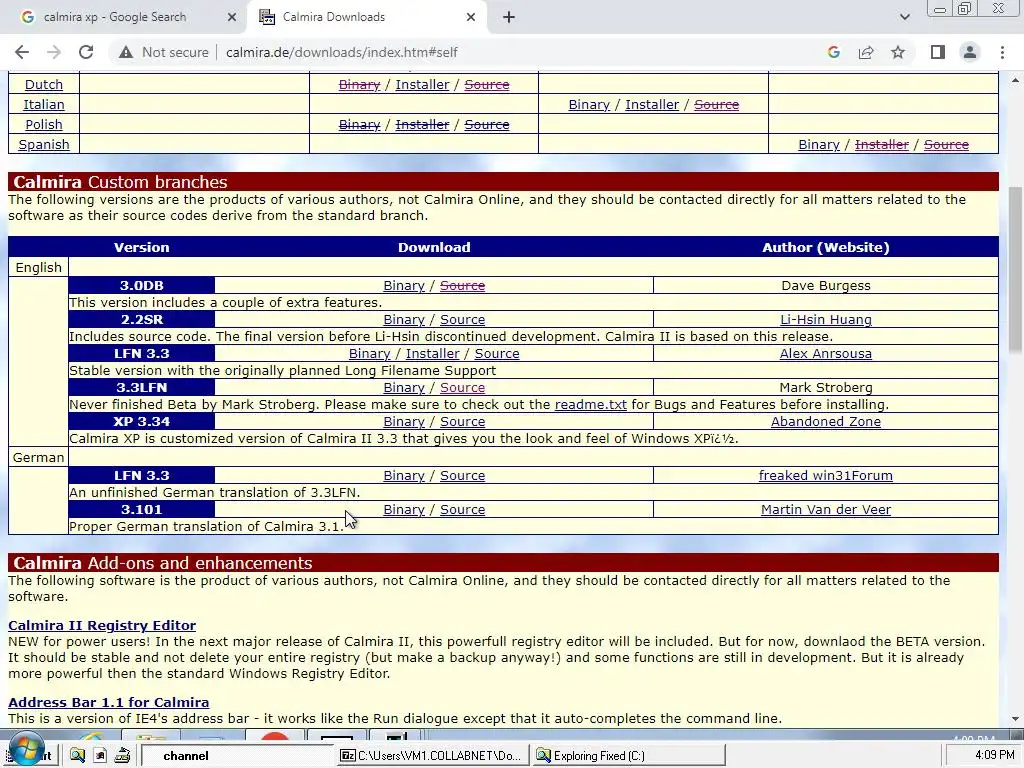Bookmark this page with the star icon

898,52
